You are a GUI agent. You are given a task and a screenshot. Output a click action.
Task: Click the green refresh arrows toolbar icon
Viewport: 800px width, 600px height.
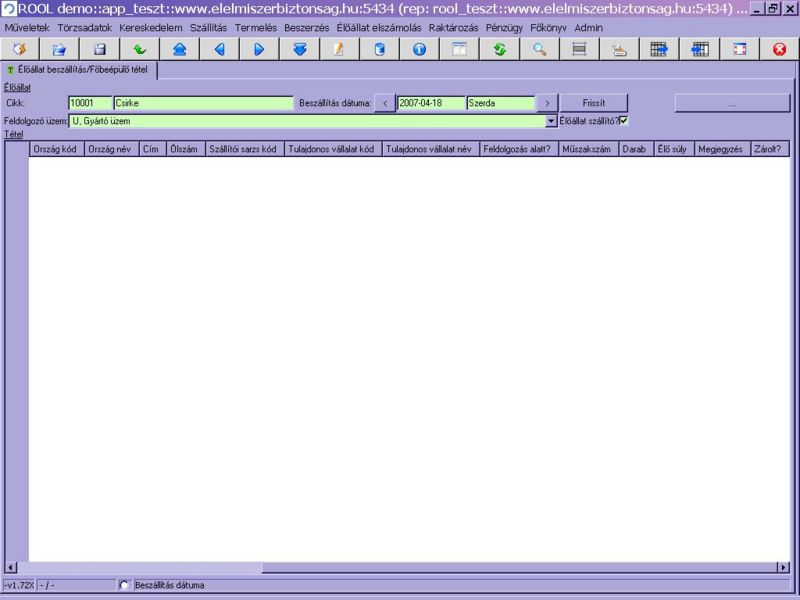[499, 49]
